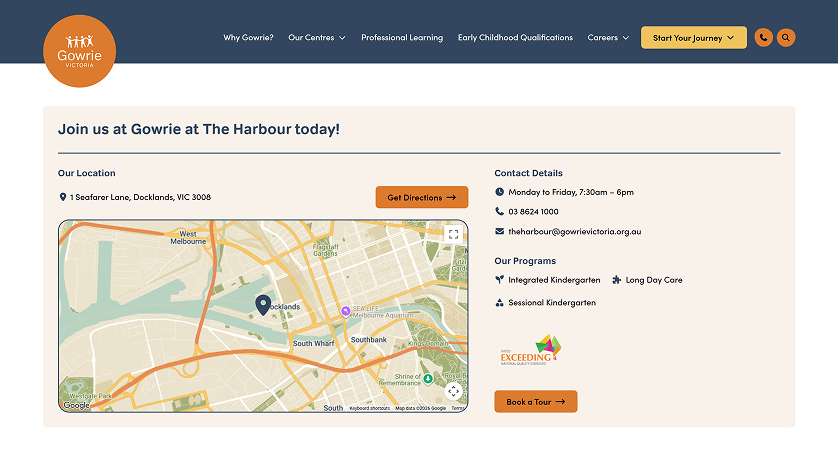Click the Google logo on the map
This screenshot has height=471, width=838.
(x=76, y=405)
